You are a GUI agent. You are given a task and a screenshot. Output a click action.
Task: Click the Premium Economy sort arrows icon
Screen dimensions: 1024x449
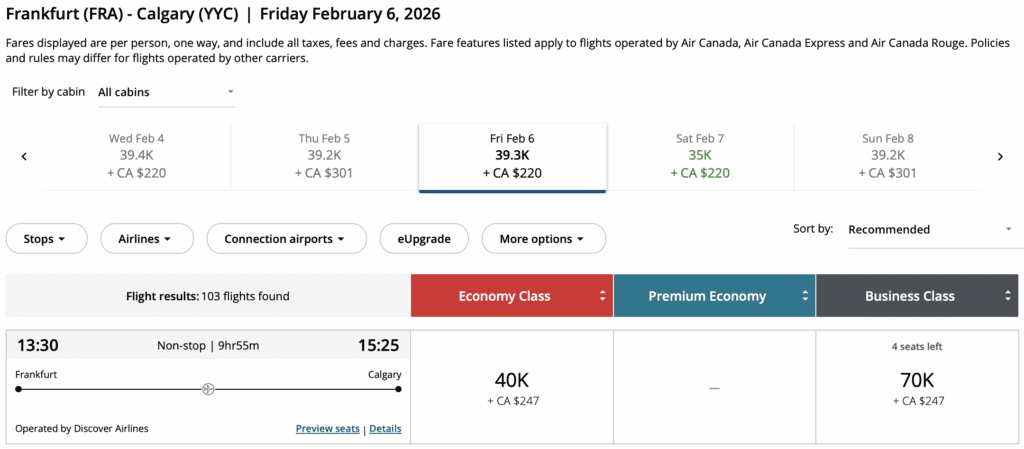coord(805,296)
